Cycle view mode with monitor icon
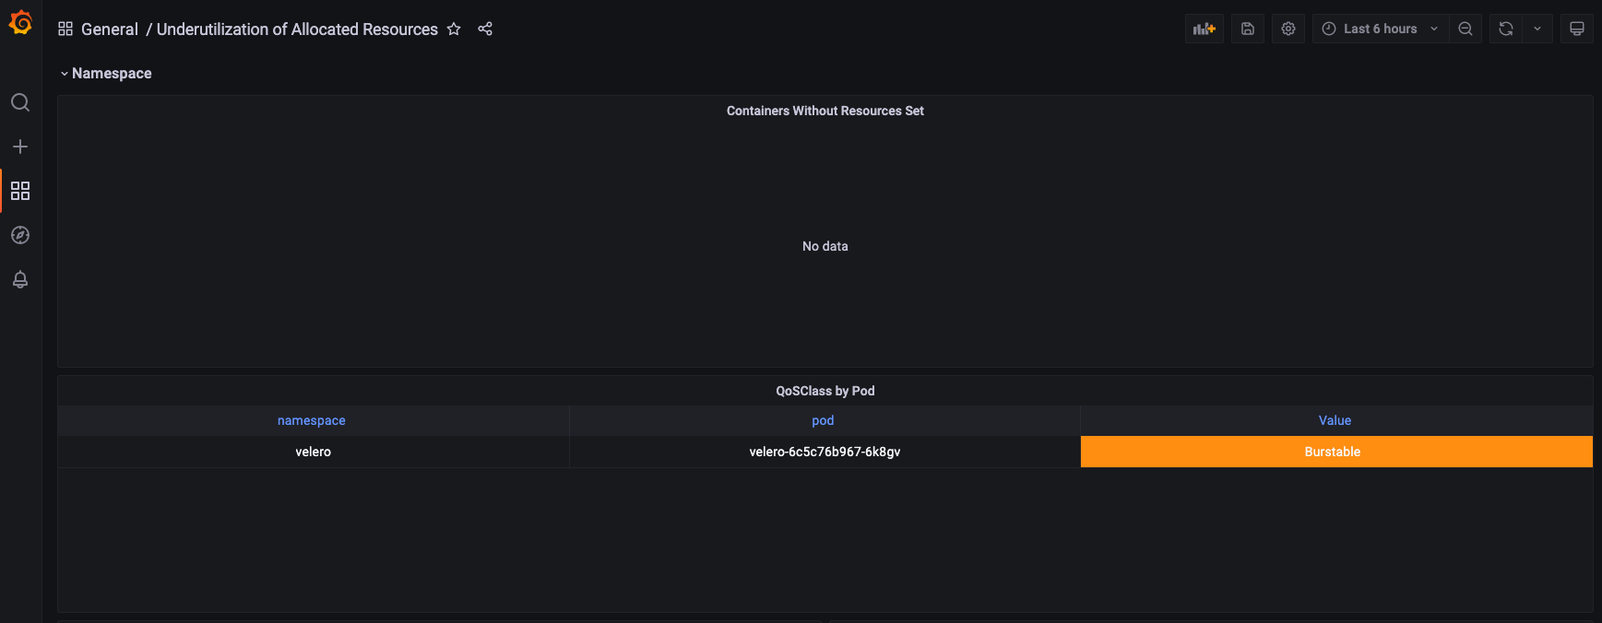 [x=1577, y=29]
